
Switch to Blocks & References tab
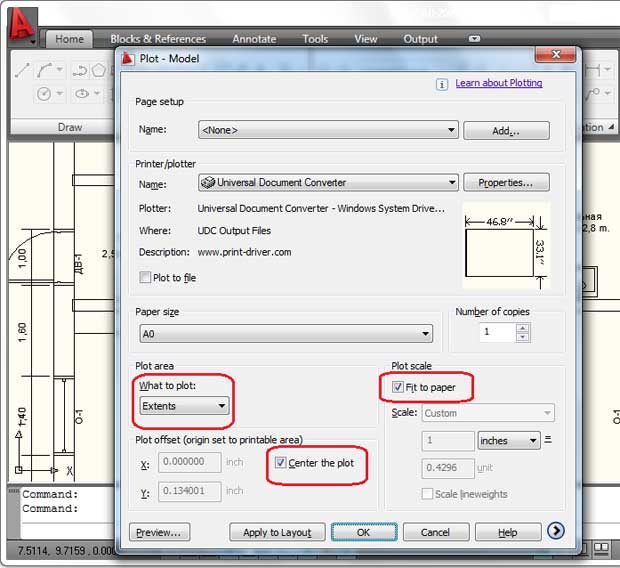pos(158,39)
